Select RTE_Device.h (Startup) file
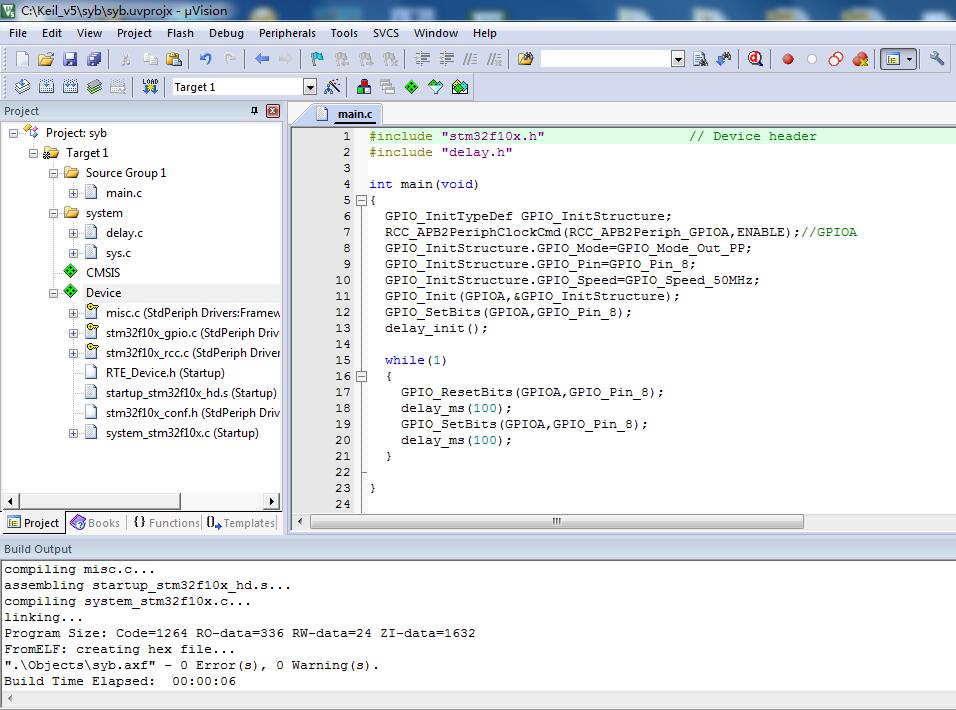 (165, 373)
